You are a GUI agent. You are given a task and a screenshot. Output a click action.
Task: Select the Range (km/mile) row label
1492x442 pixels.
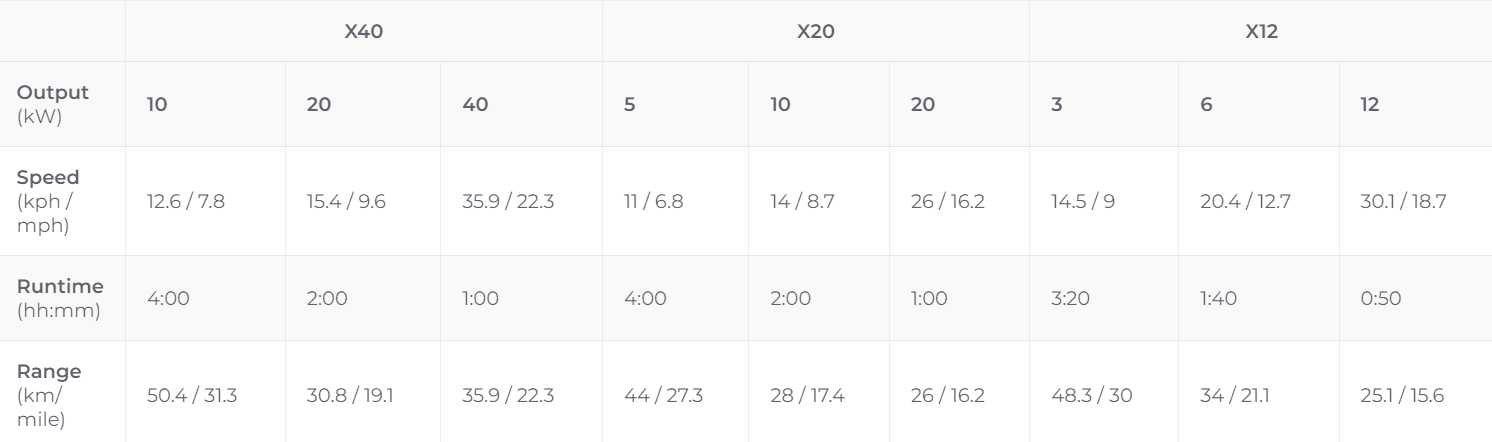point(49,395)
